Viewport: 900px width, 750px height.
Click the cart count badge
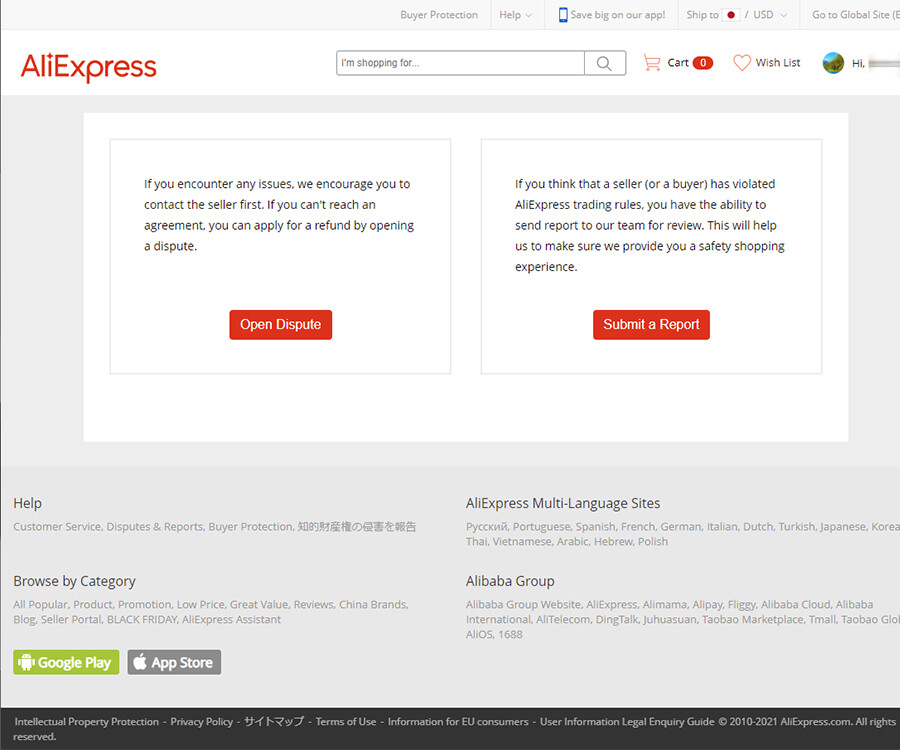pyautogui.click(x=703, y=63)
